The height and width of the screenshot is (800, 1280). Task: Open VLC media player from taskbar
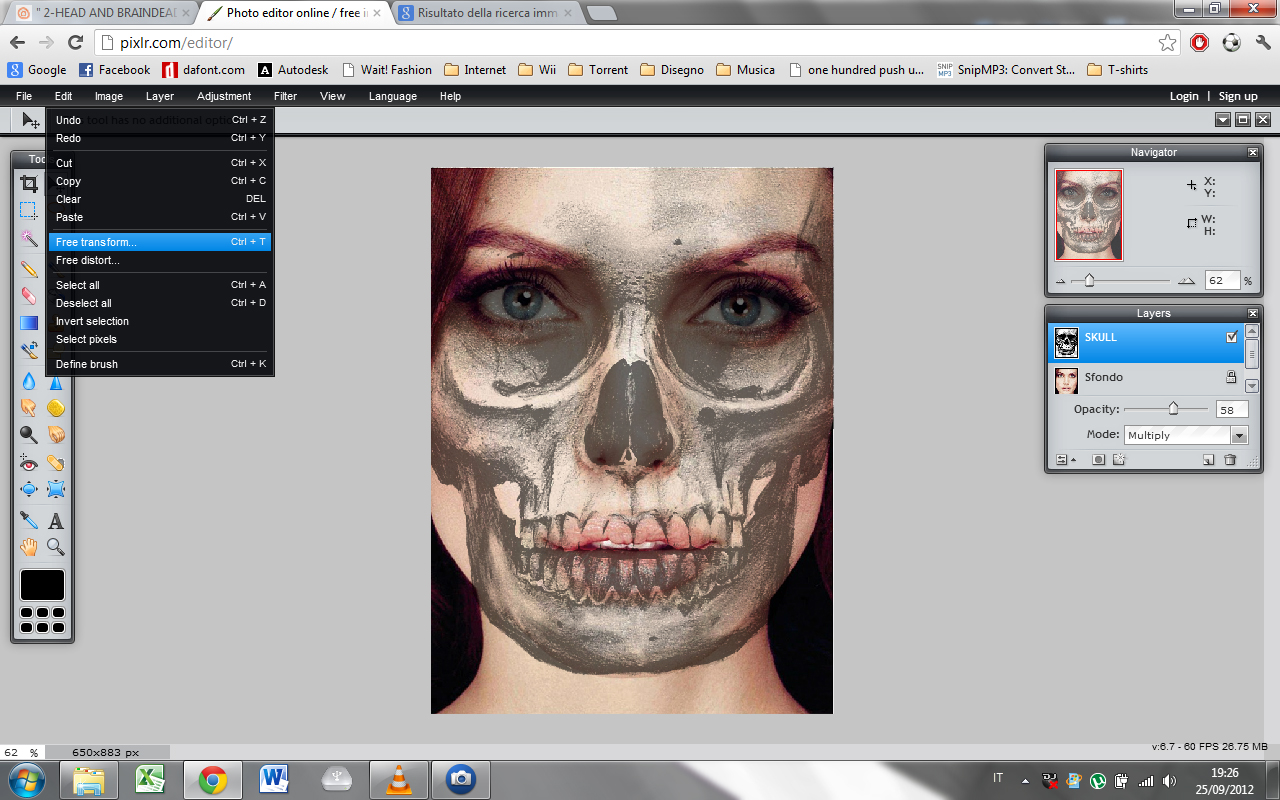[399, 779]
